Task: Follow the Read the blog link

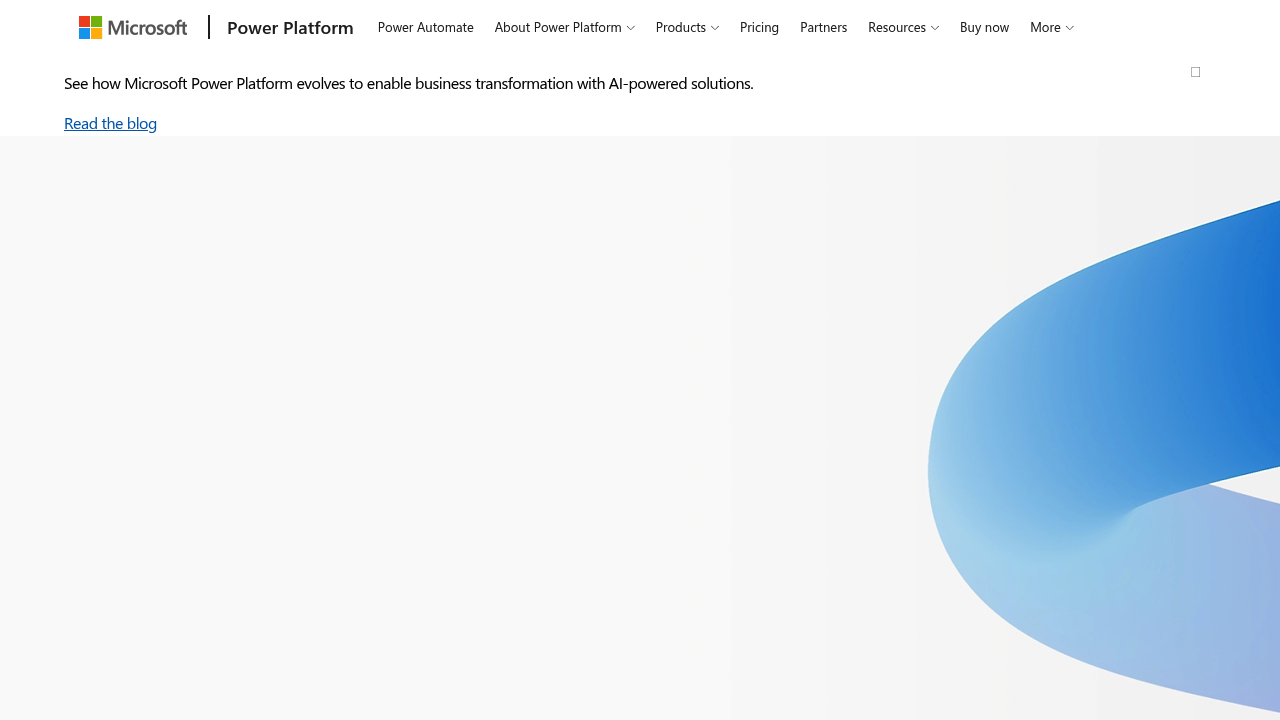Action: [110, 123]
